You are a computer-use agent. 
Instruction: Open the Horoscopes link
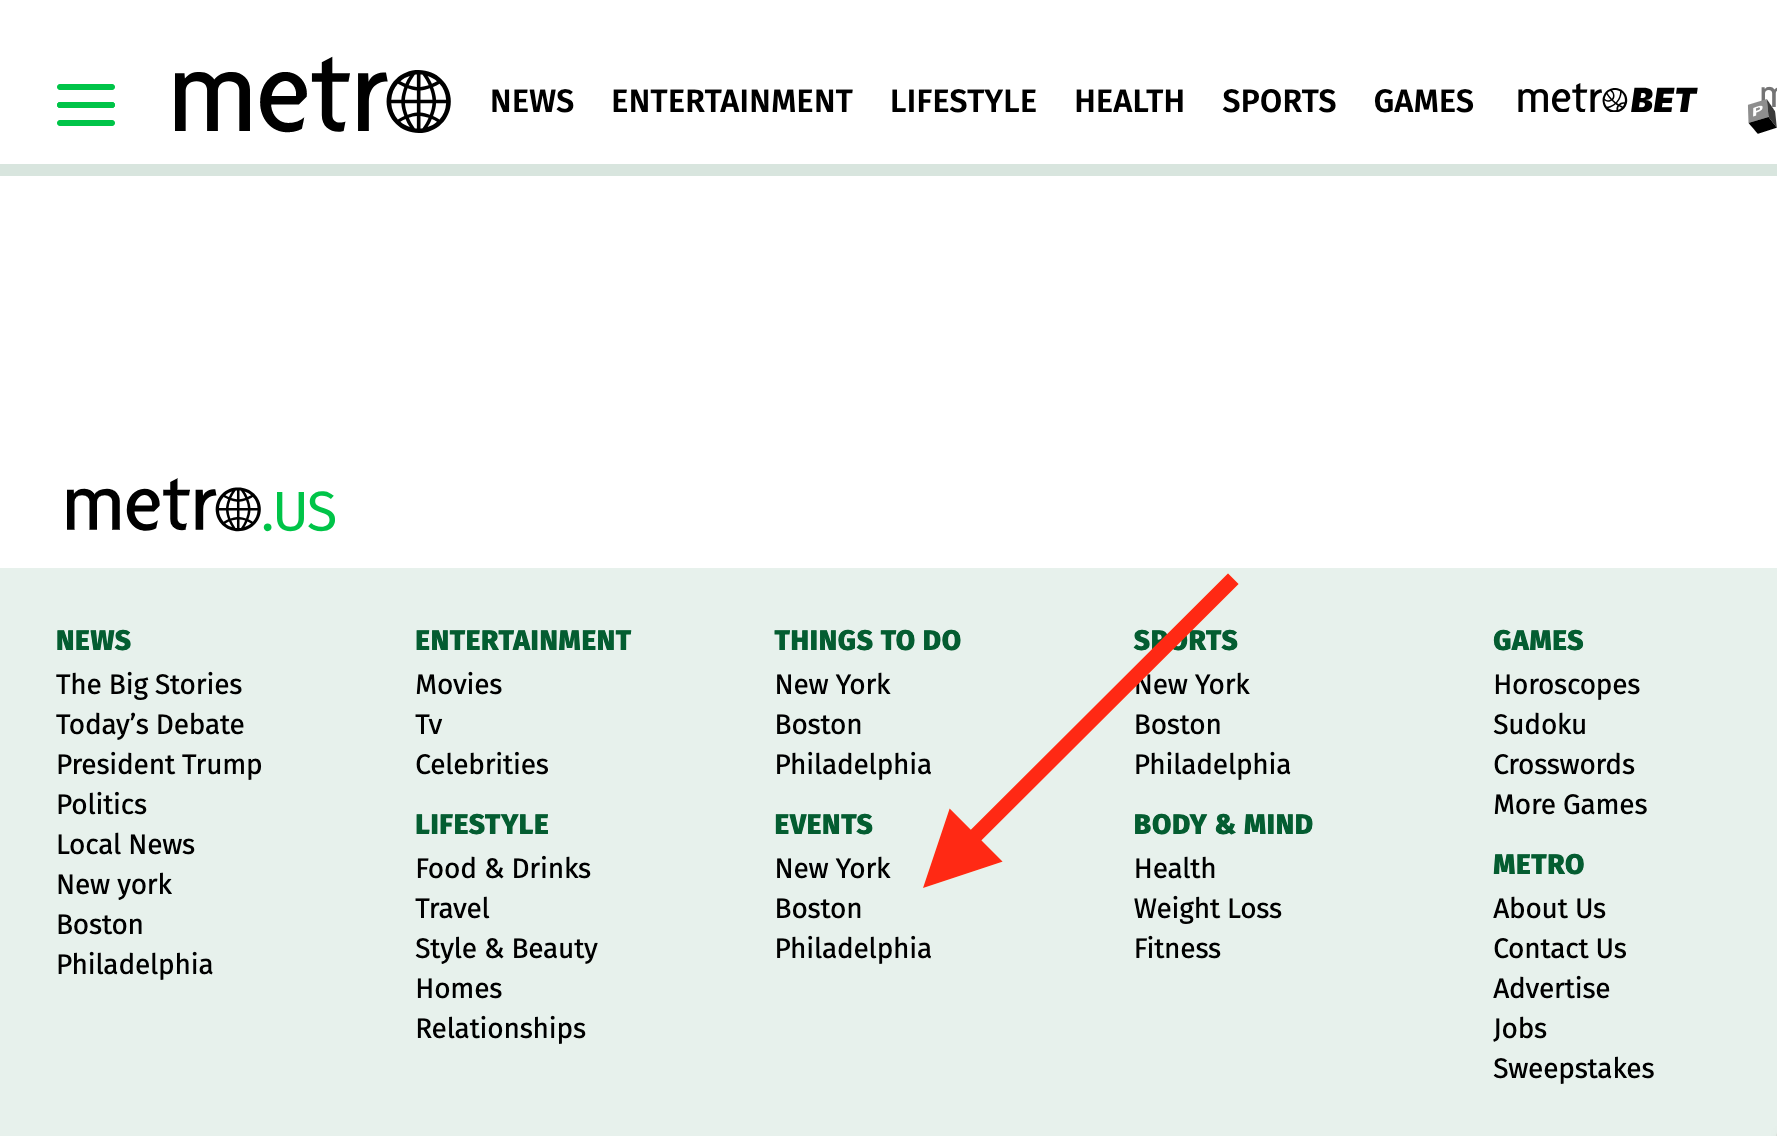point(1567,685)
